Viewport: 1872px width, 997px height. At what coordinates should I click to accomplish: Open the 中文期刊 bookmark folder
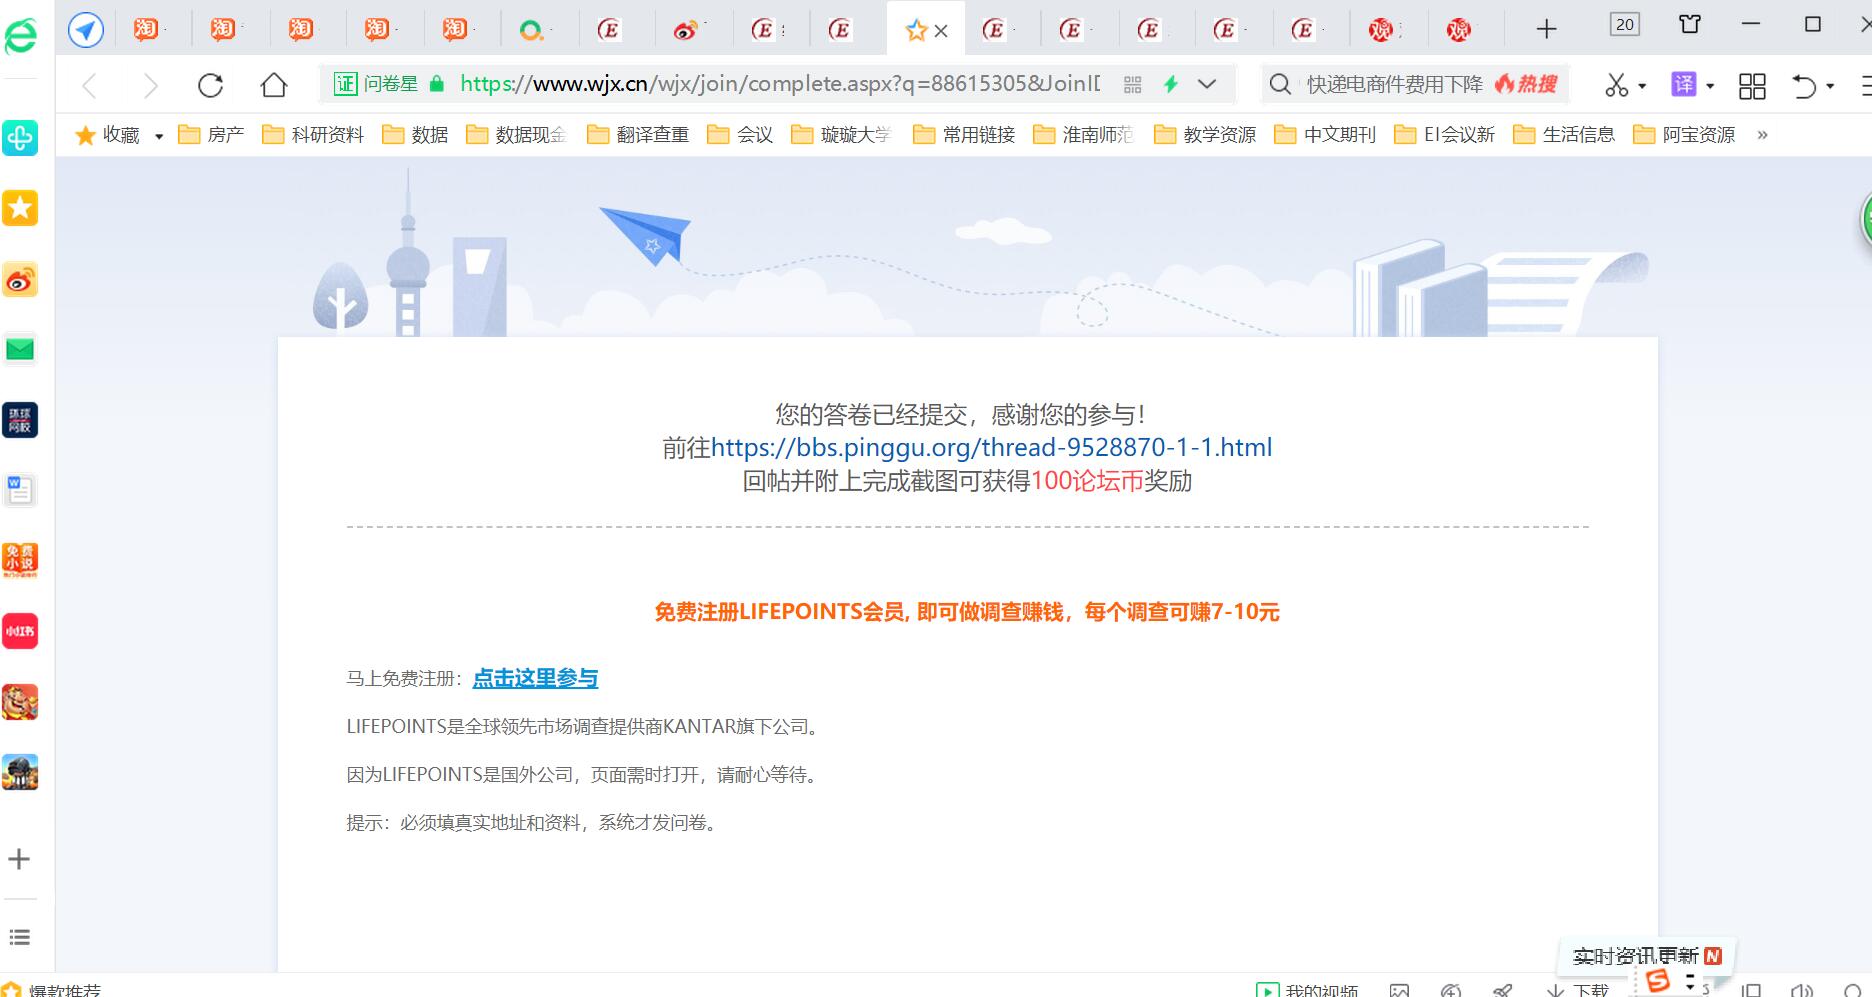[x=1325, y=135]
